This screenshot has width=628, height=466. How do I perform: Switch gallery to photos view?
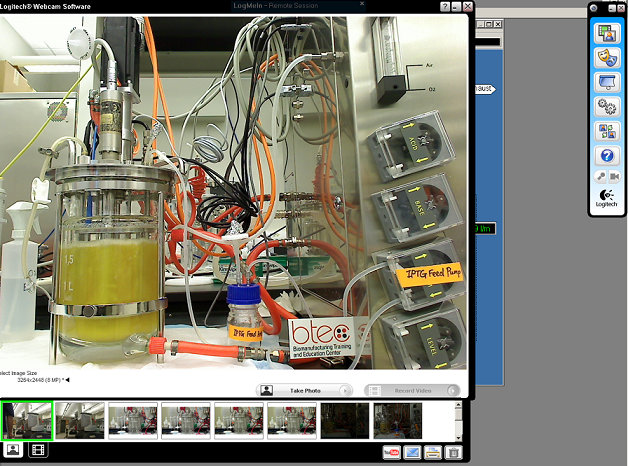[x=14, y=450]
